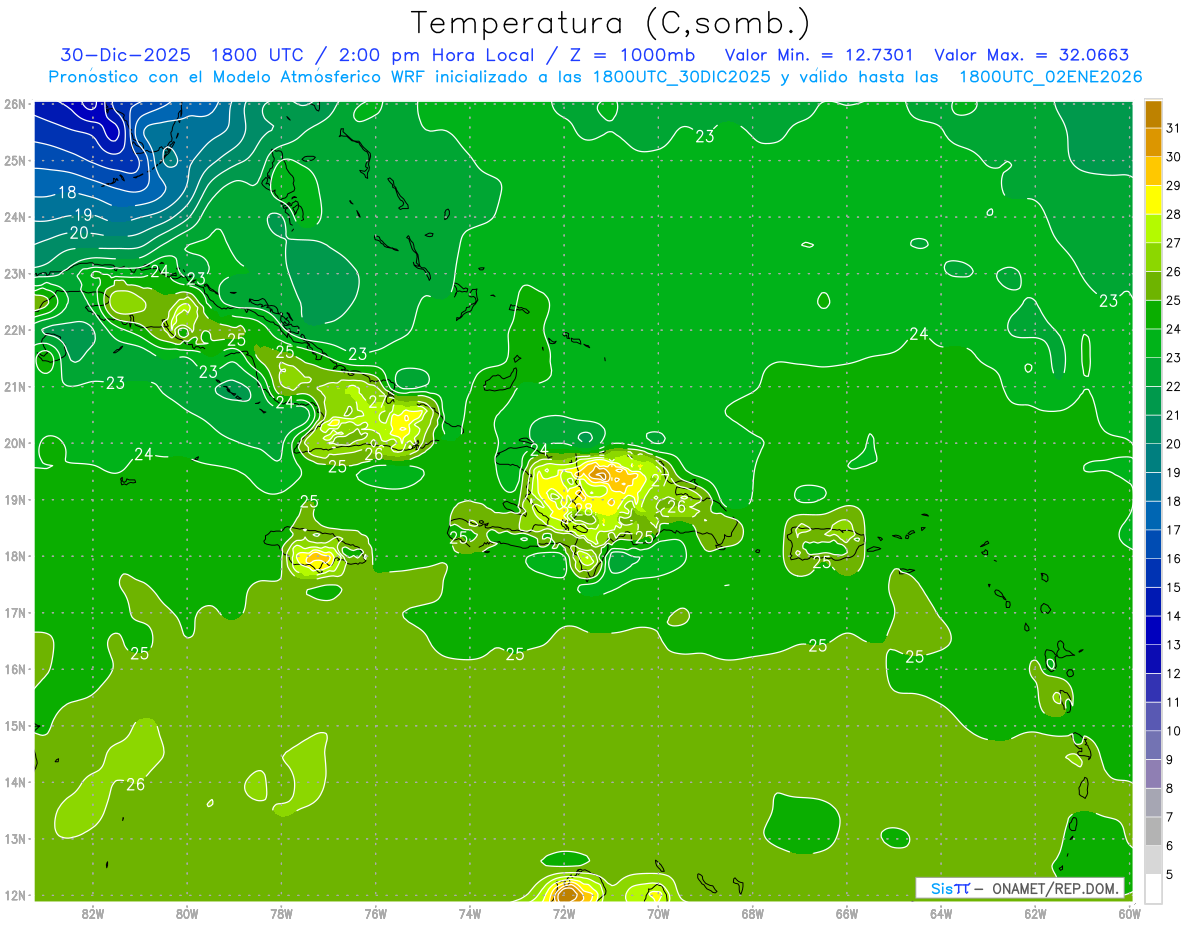Screen dimensions: 1200x927
Task: Click the SisTT - ONAMET/REP.DOM. credit box
Action: 1020,888
